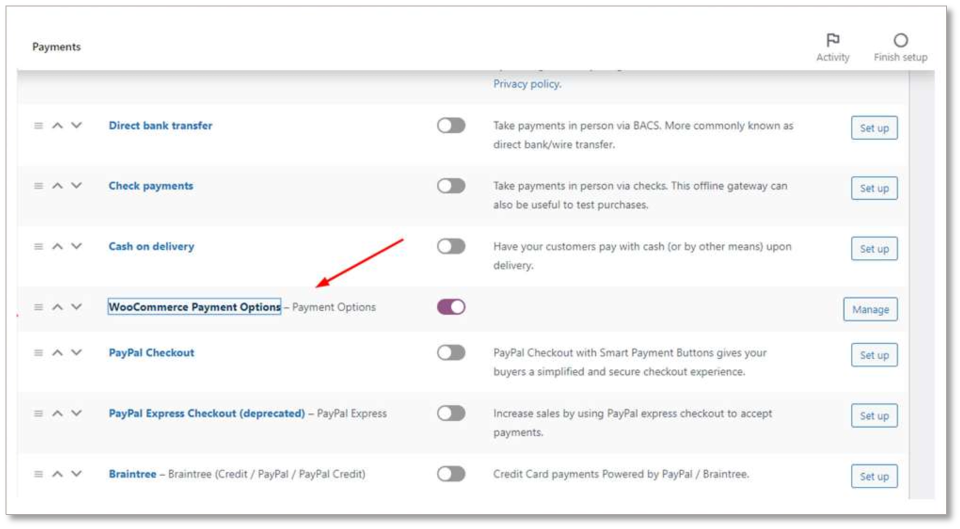Click Set up for PayPal Checkout
The image size is (960, 529).
[x=874, y=355]
